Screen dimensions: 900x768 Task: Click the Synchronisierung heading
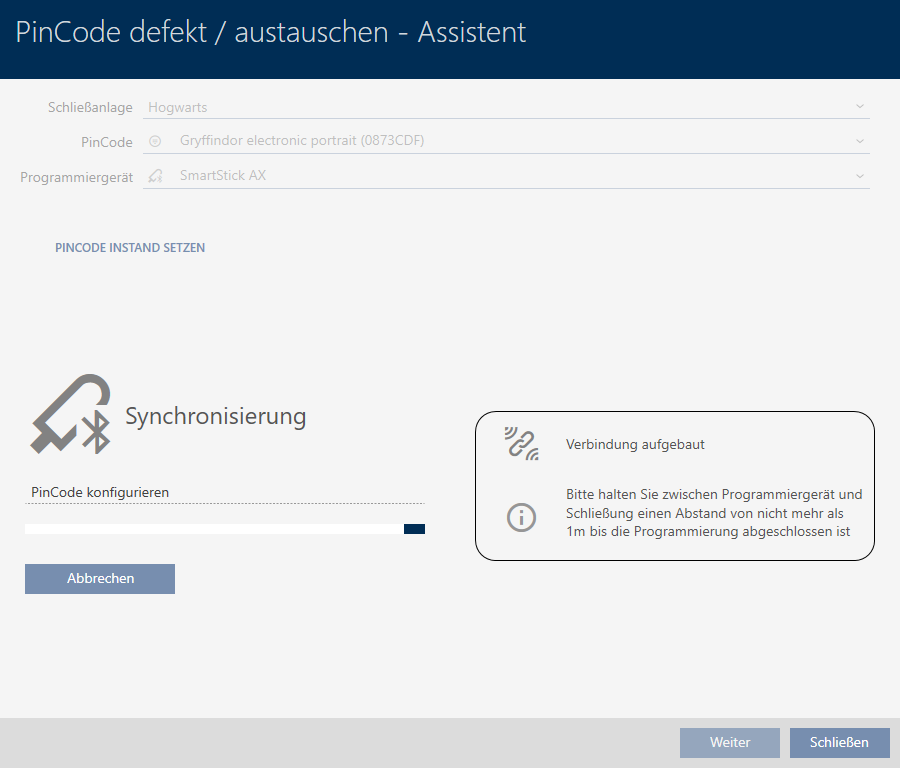click(x=215, y=416)
